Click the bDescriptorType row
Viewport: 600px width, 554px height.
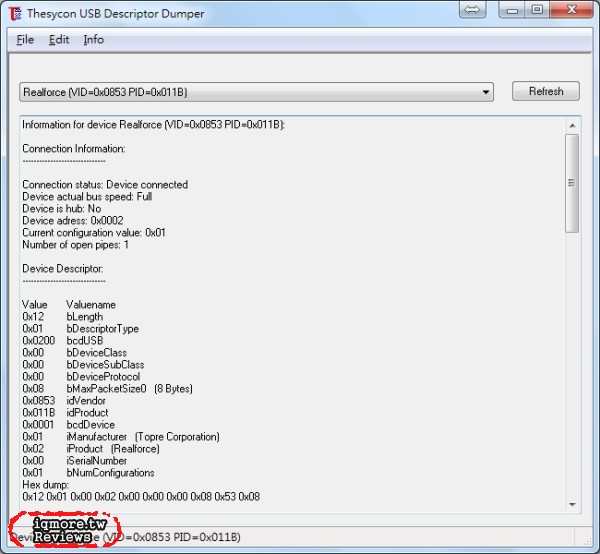click(x=81, y=329)
